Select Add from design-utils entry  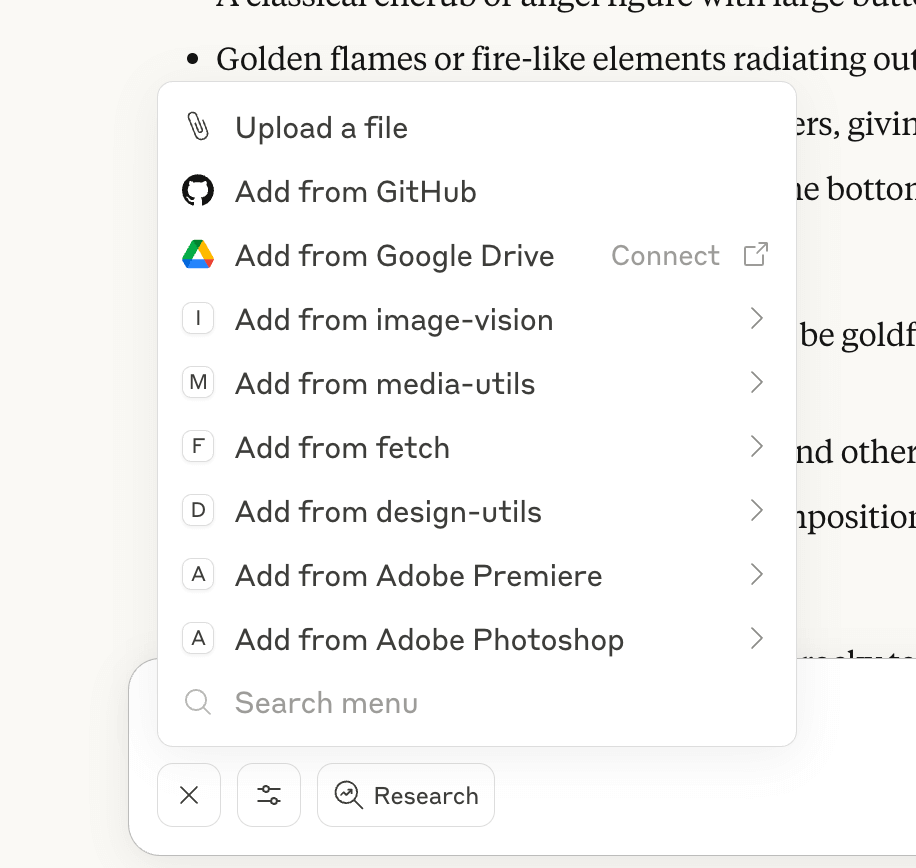pos(388,512)
